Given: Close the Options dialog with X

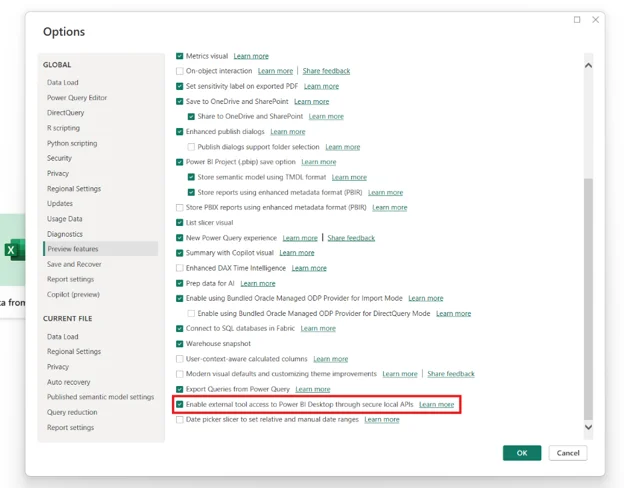Looking at the screenshot, I should [595, 20].
